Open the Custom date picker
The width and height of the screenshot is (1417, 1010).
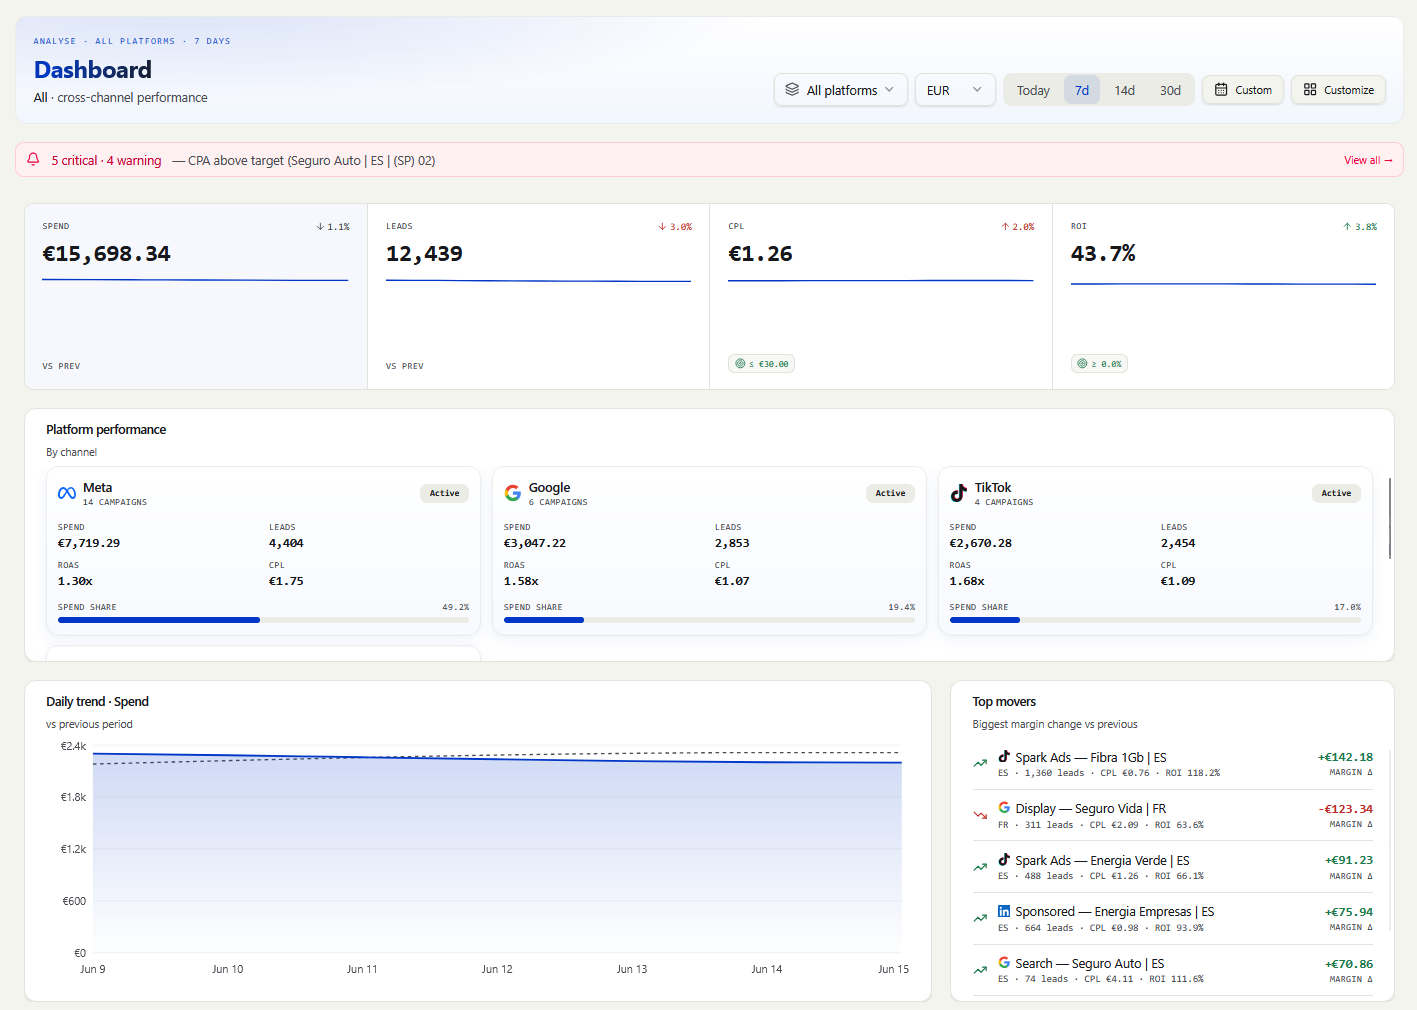coord(1243,90)
